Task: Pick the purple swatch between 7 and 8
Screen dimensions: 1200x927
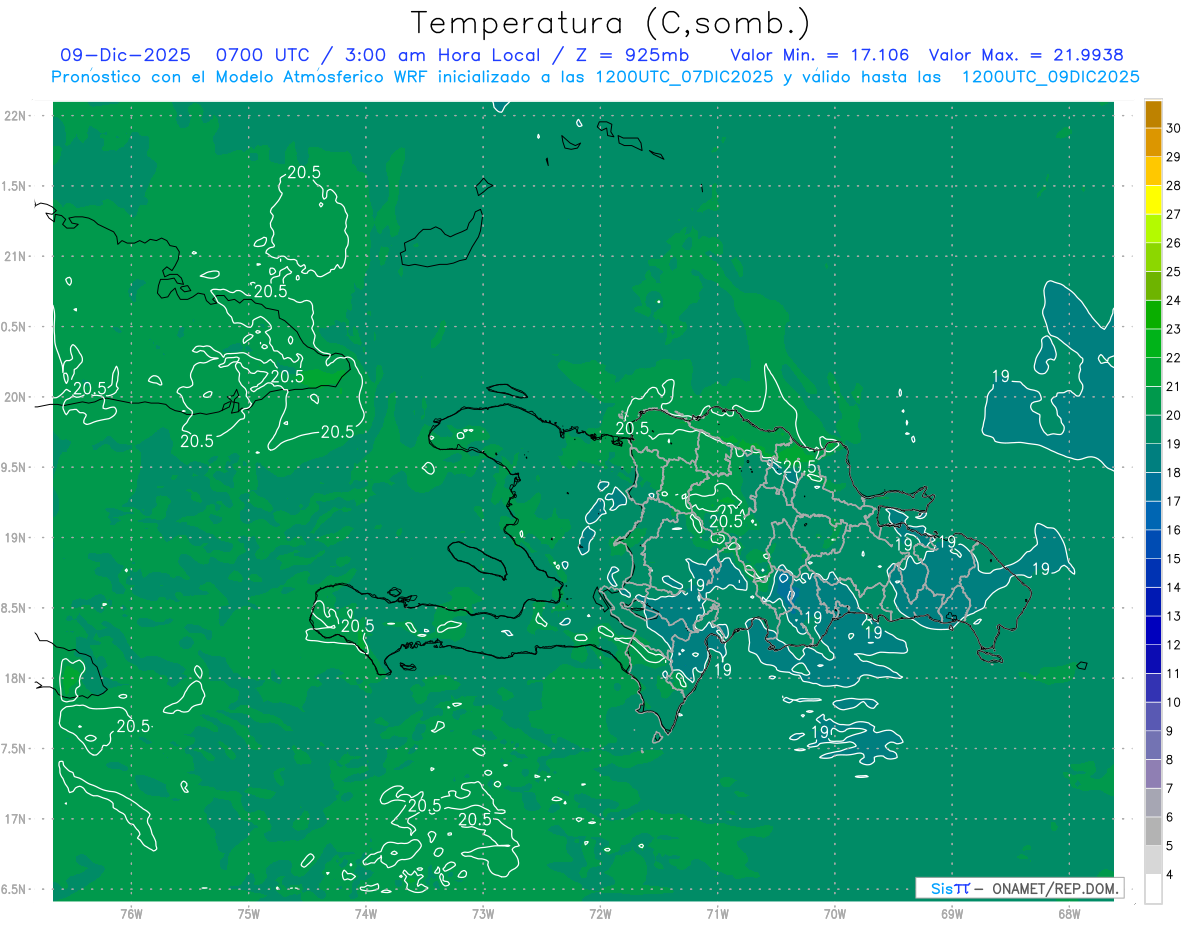Action: (x=1153, y=774)
